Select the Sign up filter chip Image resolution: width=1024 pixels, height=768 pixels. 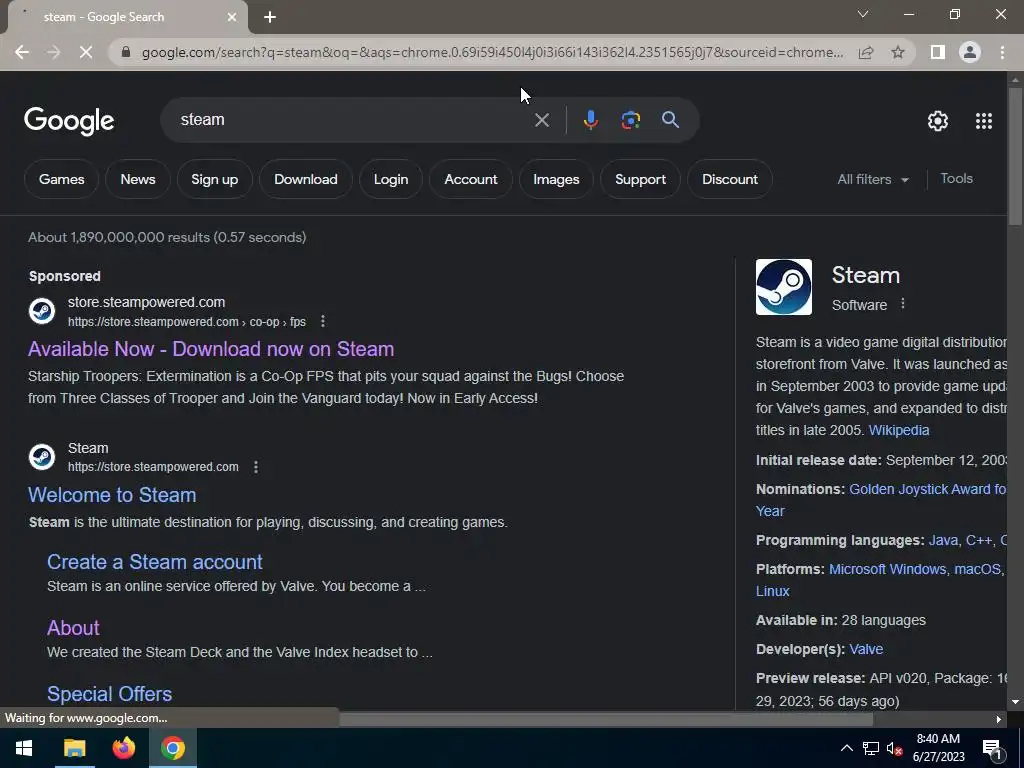(215, 179)
